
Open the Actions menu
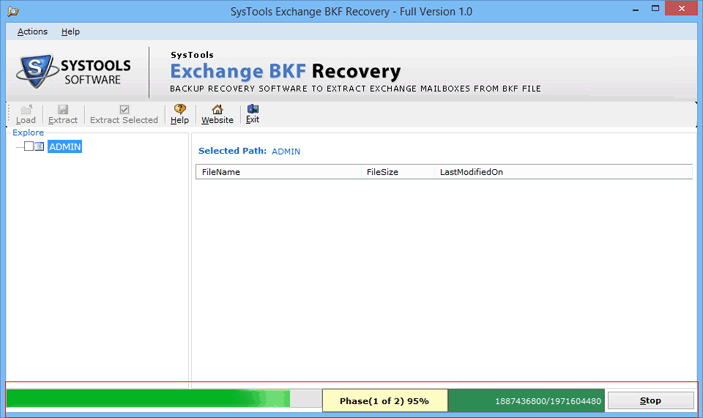pyautogui.click(x=32, y=32)
